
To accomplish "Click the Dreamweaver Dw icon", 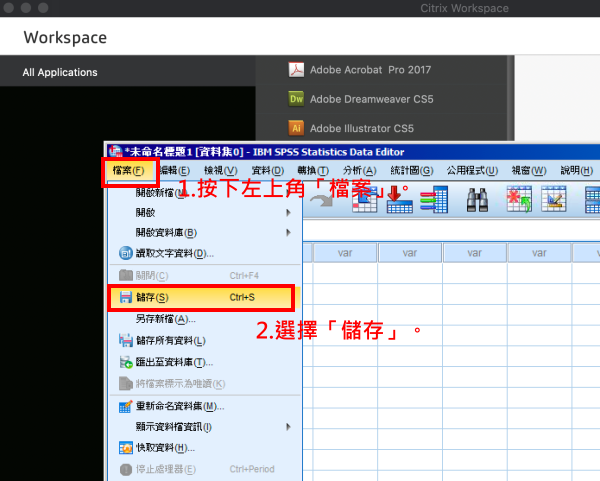I will tap(296, 99).
